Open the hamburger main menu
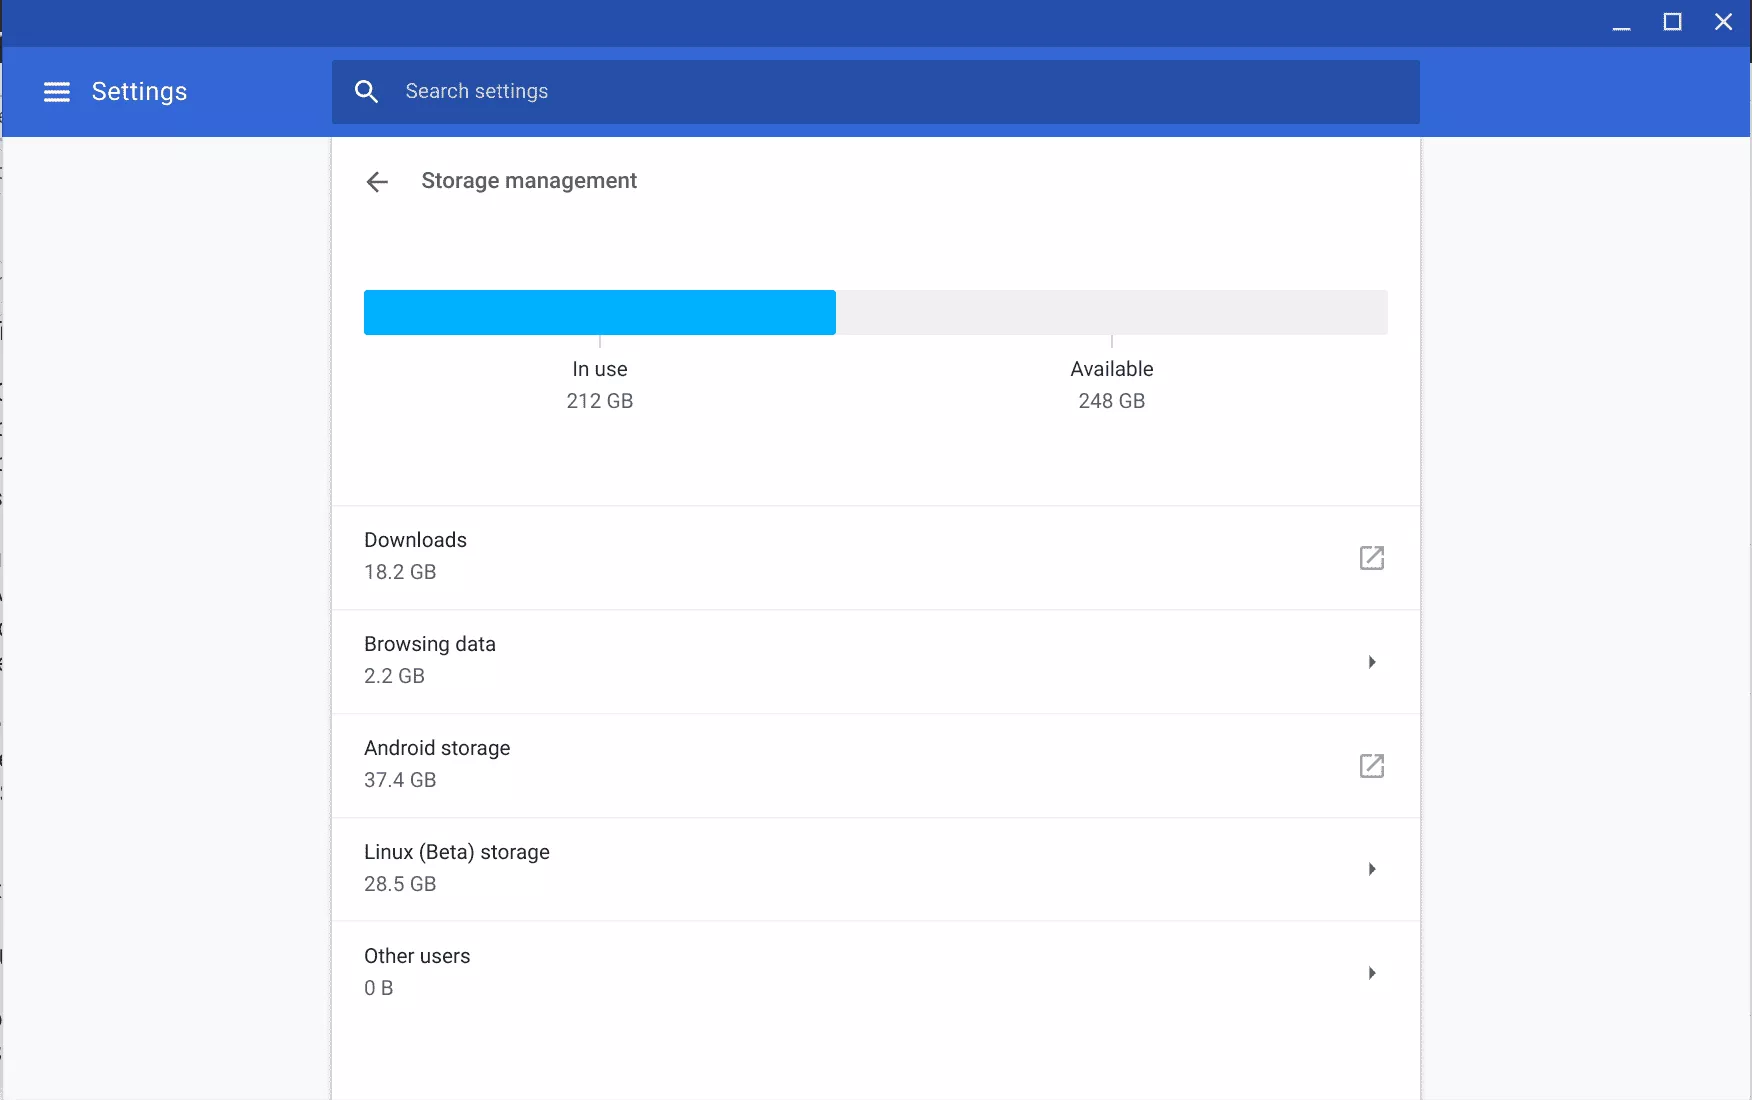Viewport: 1752px width, 1100px height. click(57, 92)
